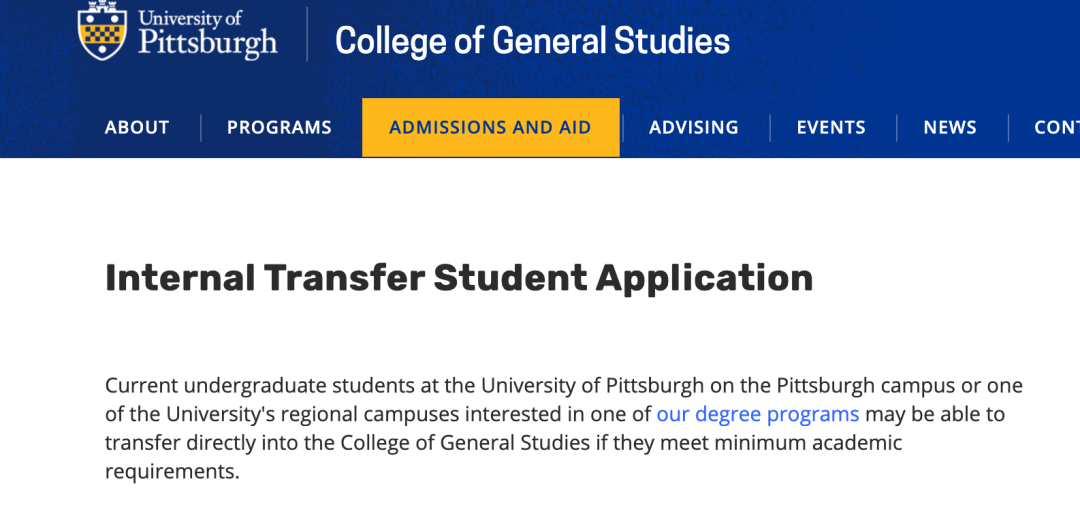Open the College of General Studies homepage title

pos(532,41)
